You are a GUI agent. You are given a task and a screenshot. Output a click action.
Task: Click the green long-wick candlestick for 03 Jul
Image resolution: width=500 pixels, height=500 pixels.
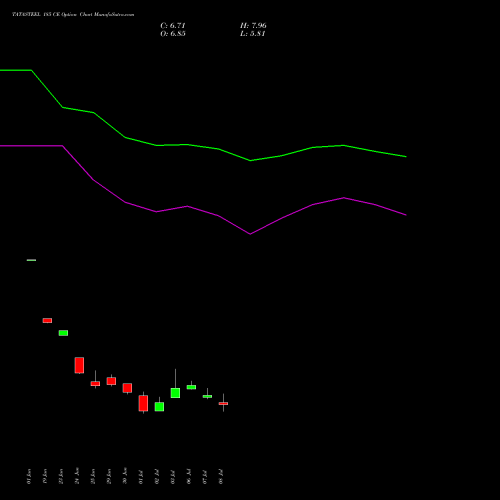(x=175, y=393)
